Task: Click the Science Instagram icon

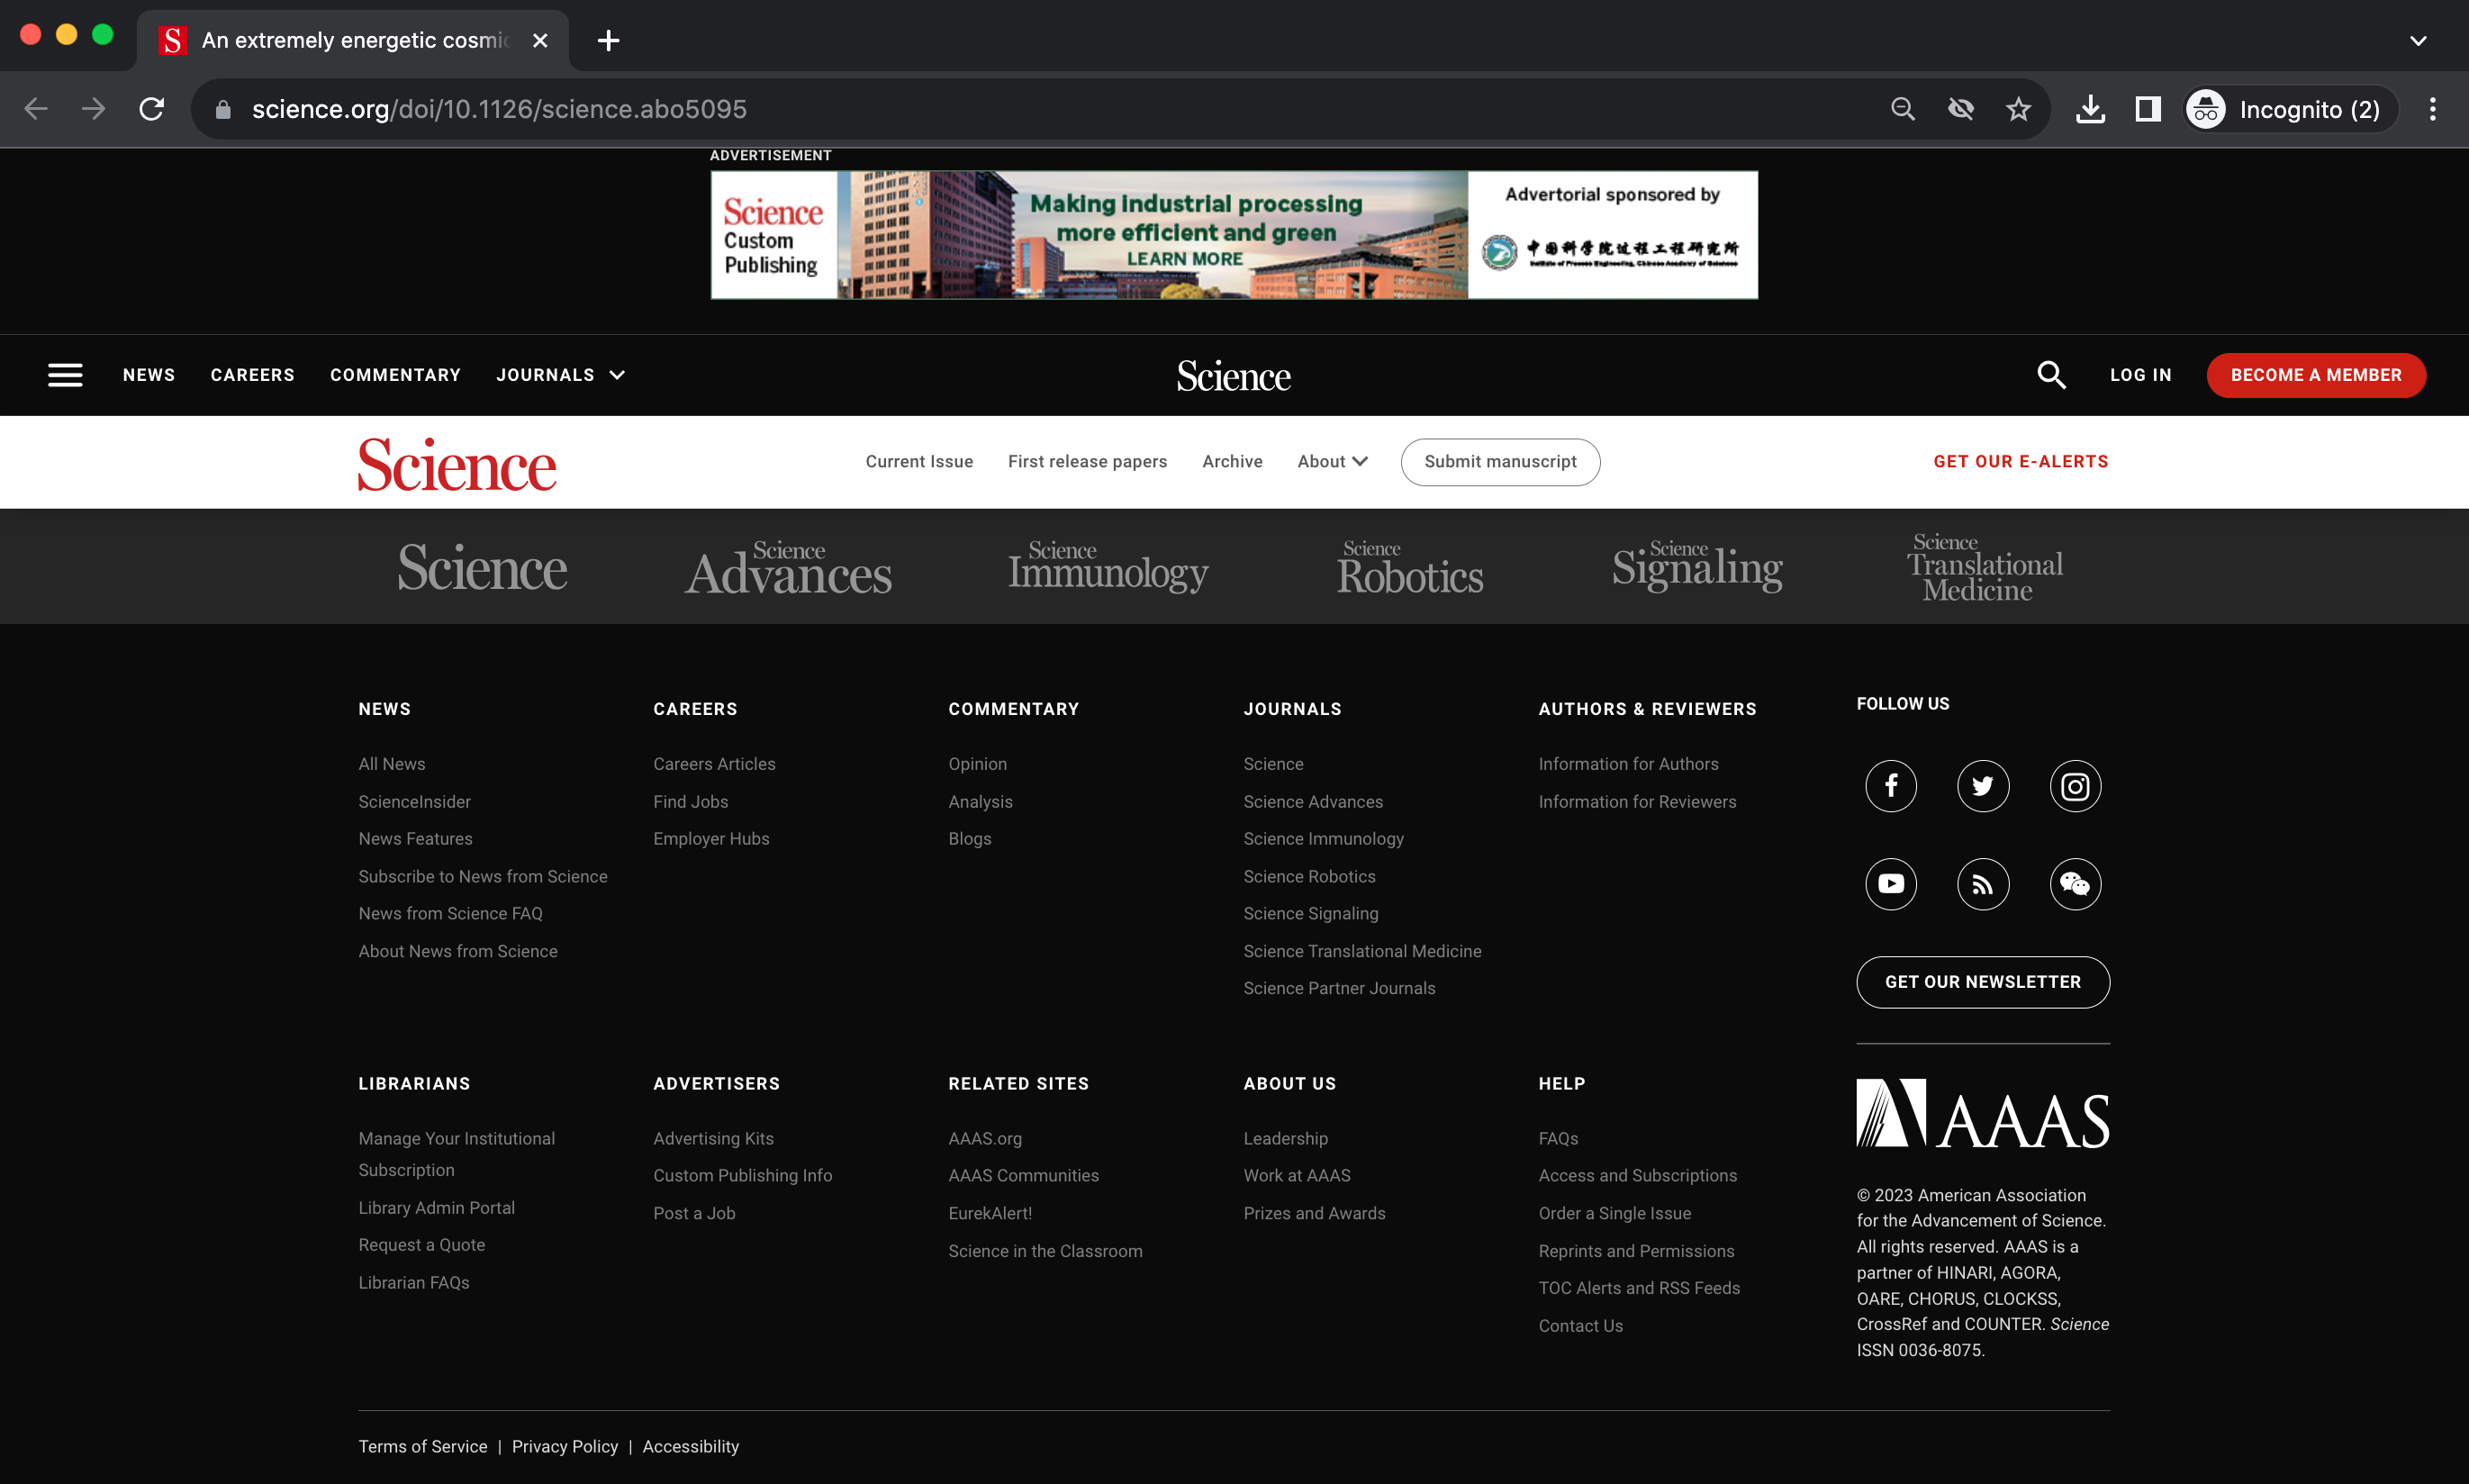Action: pos(2074,785)
